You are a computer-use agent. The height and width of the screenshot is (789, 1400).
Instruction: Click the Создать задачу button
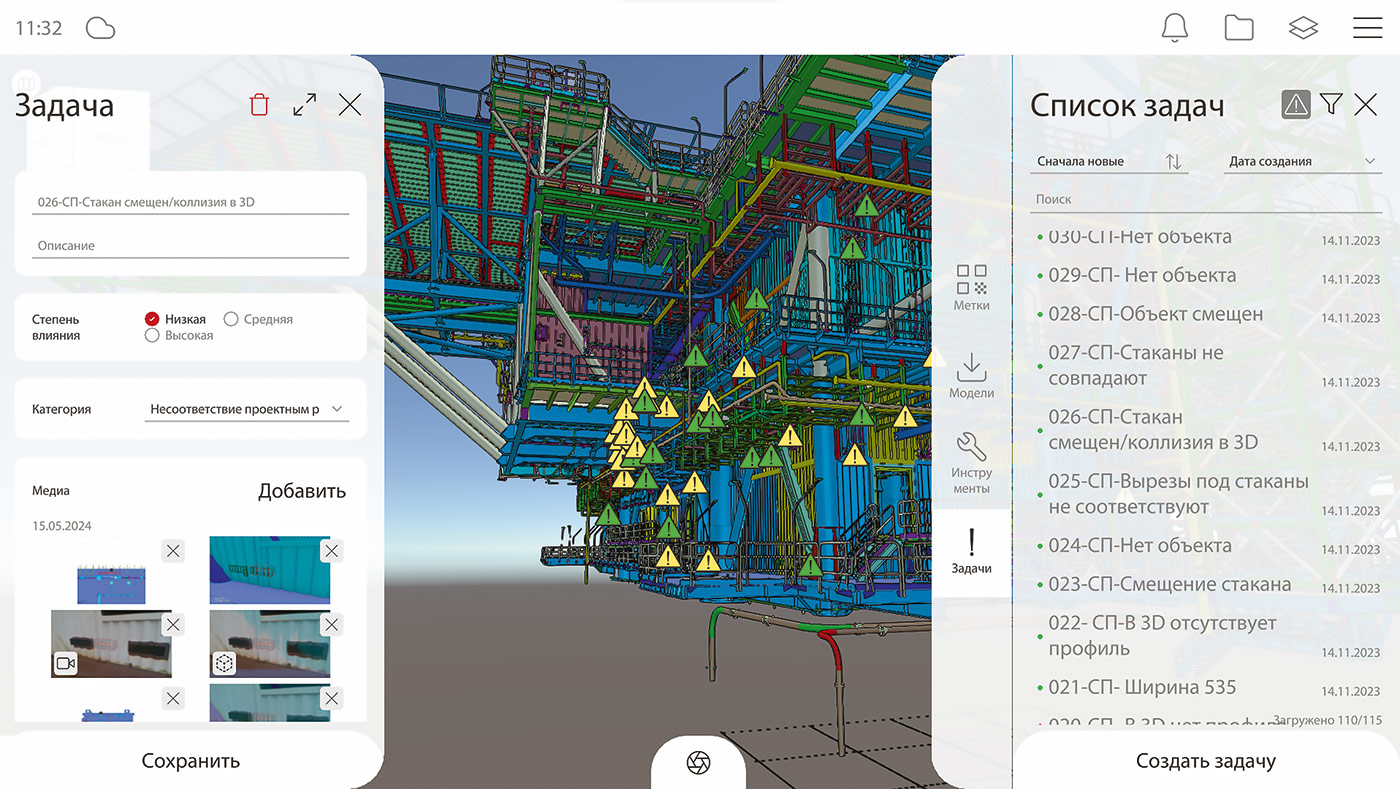[x=1205, y=761]
